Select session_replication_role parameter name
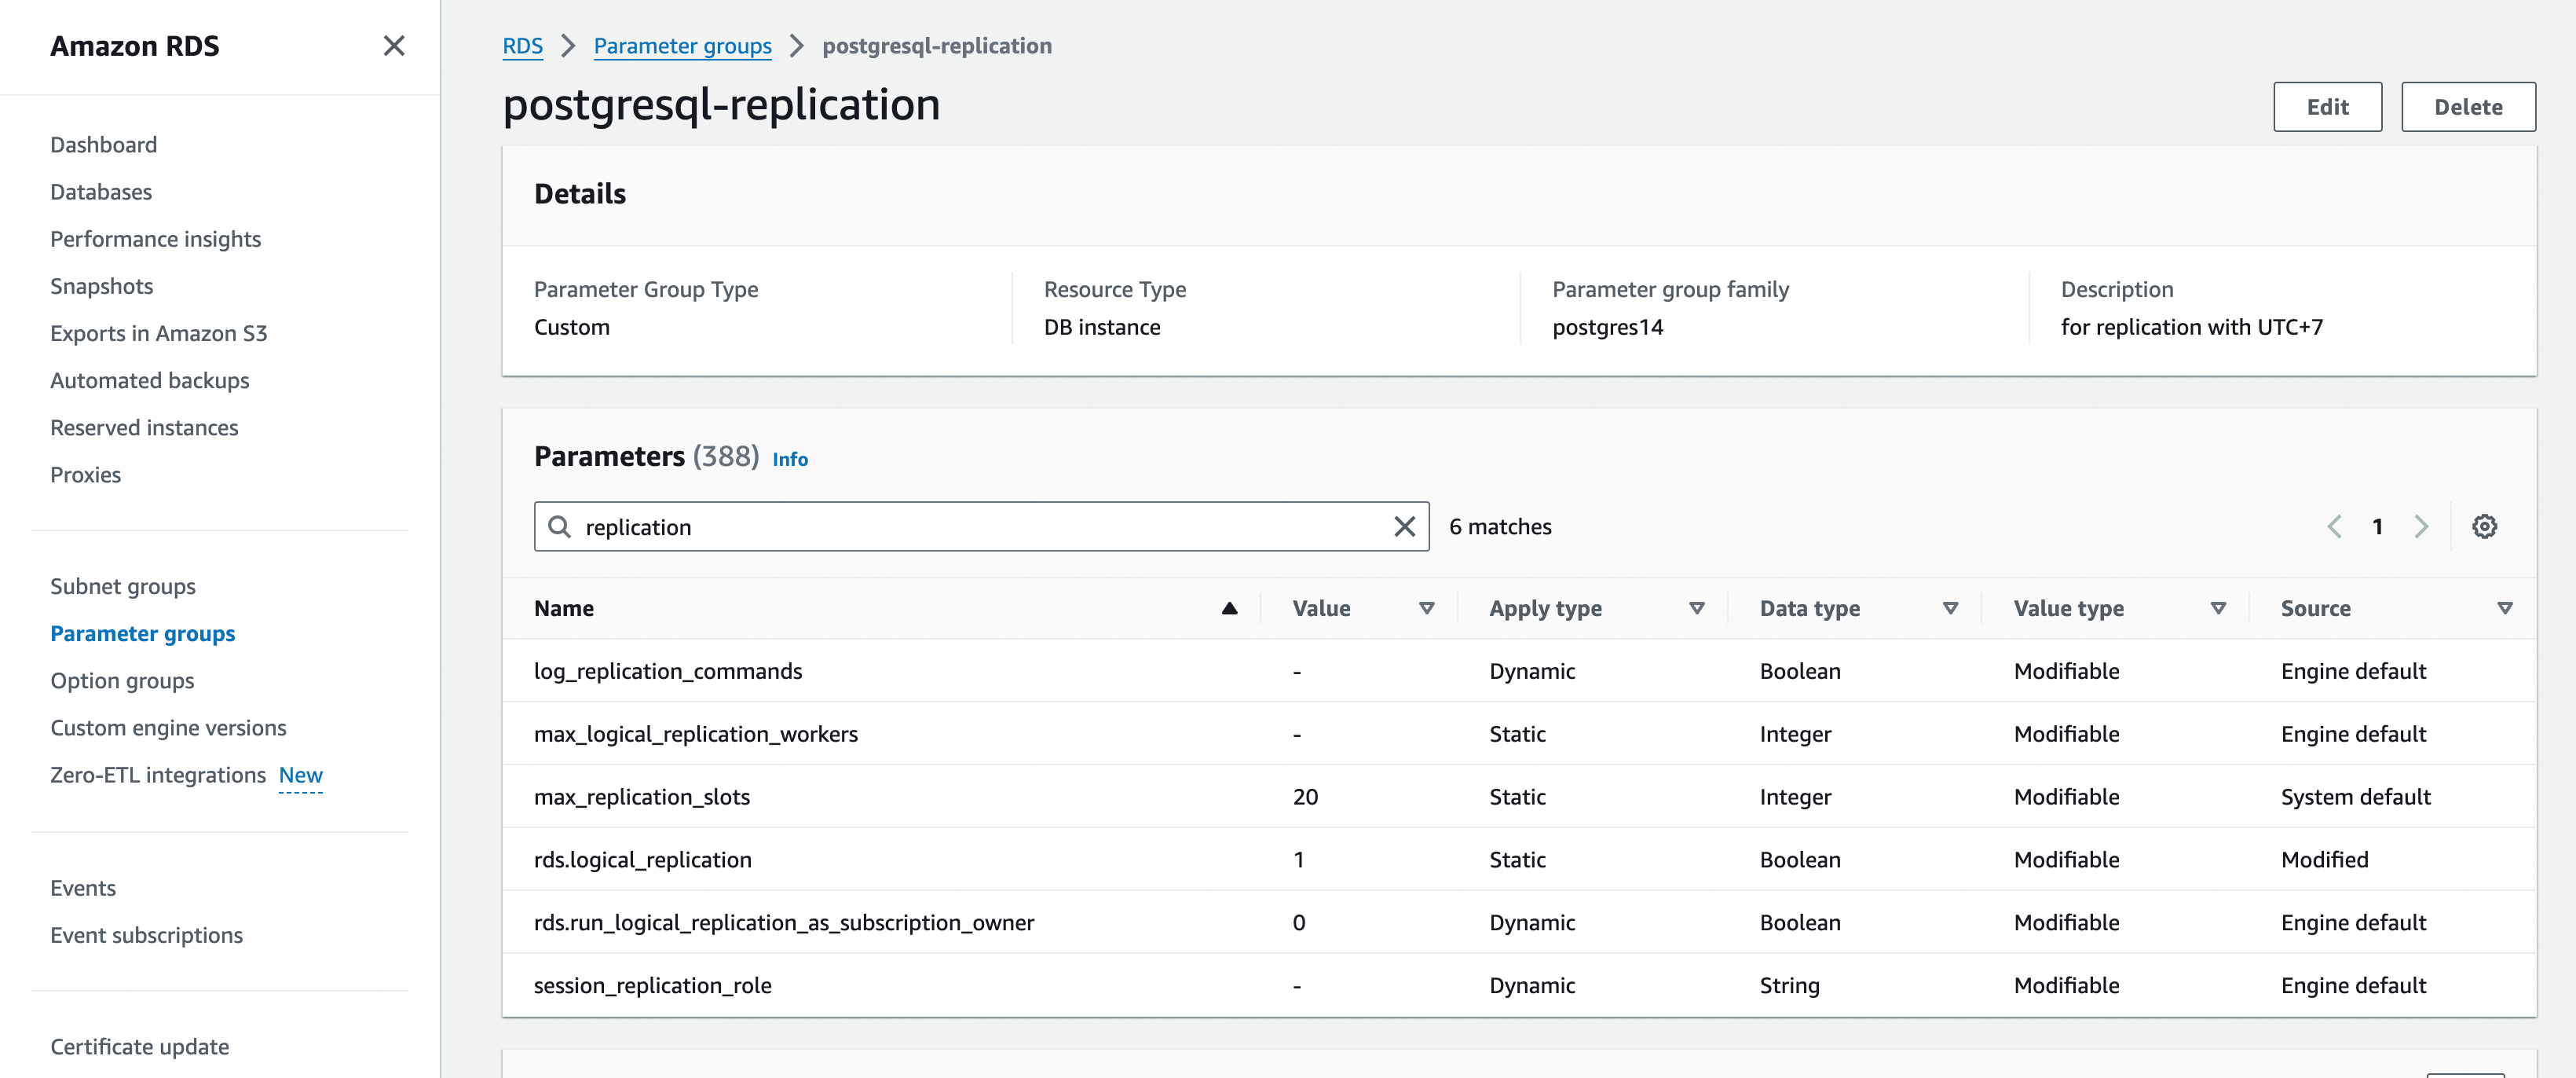This screenshot has height=1078, width=2576. click(x=652, y=985)
